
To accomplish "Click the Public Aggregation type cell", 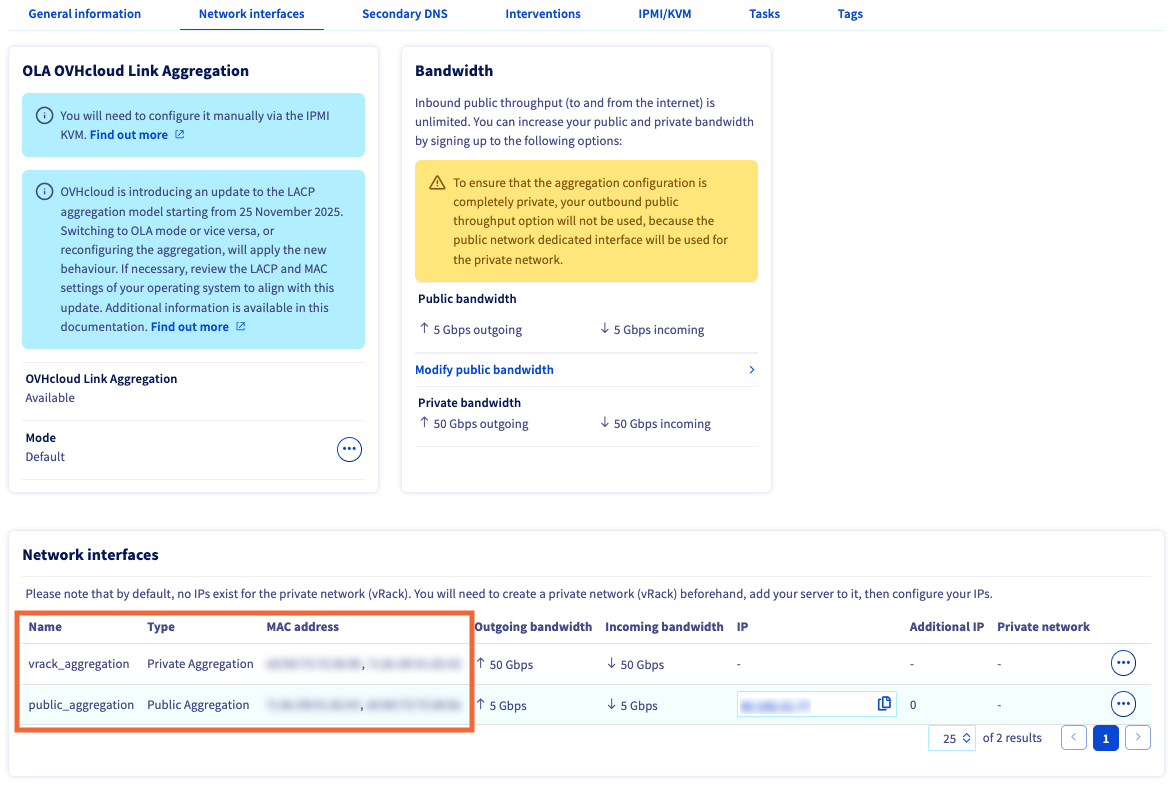I will [x=198, y=705].
